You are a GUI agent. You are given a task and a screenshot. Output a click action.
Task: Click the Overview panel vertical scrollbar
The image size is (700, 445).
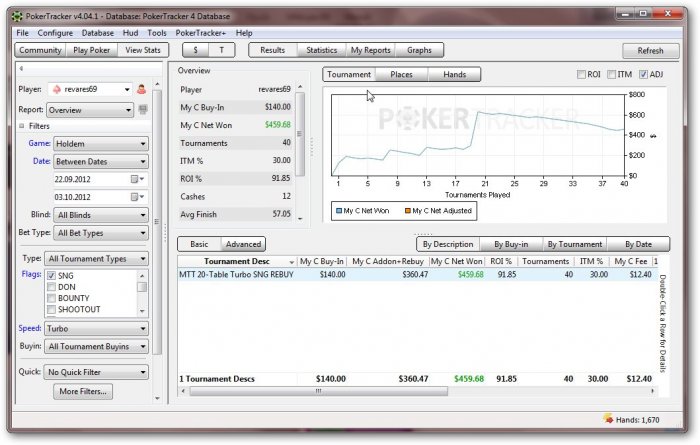coord(300,134)
